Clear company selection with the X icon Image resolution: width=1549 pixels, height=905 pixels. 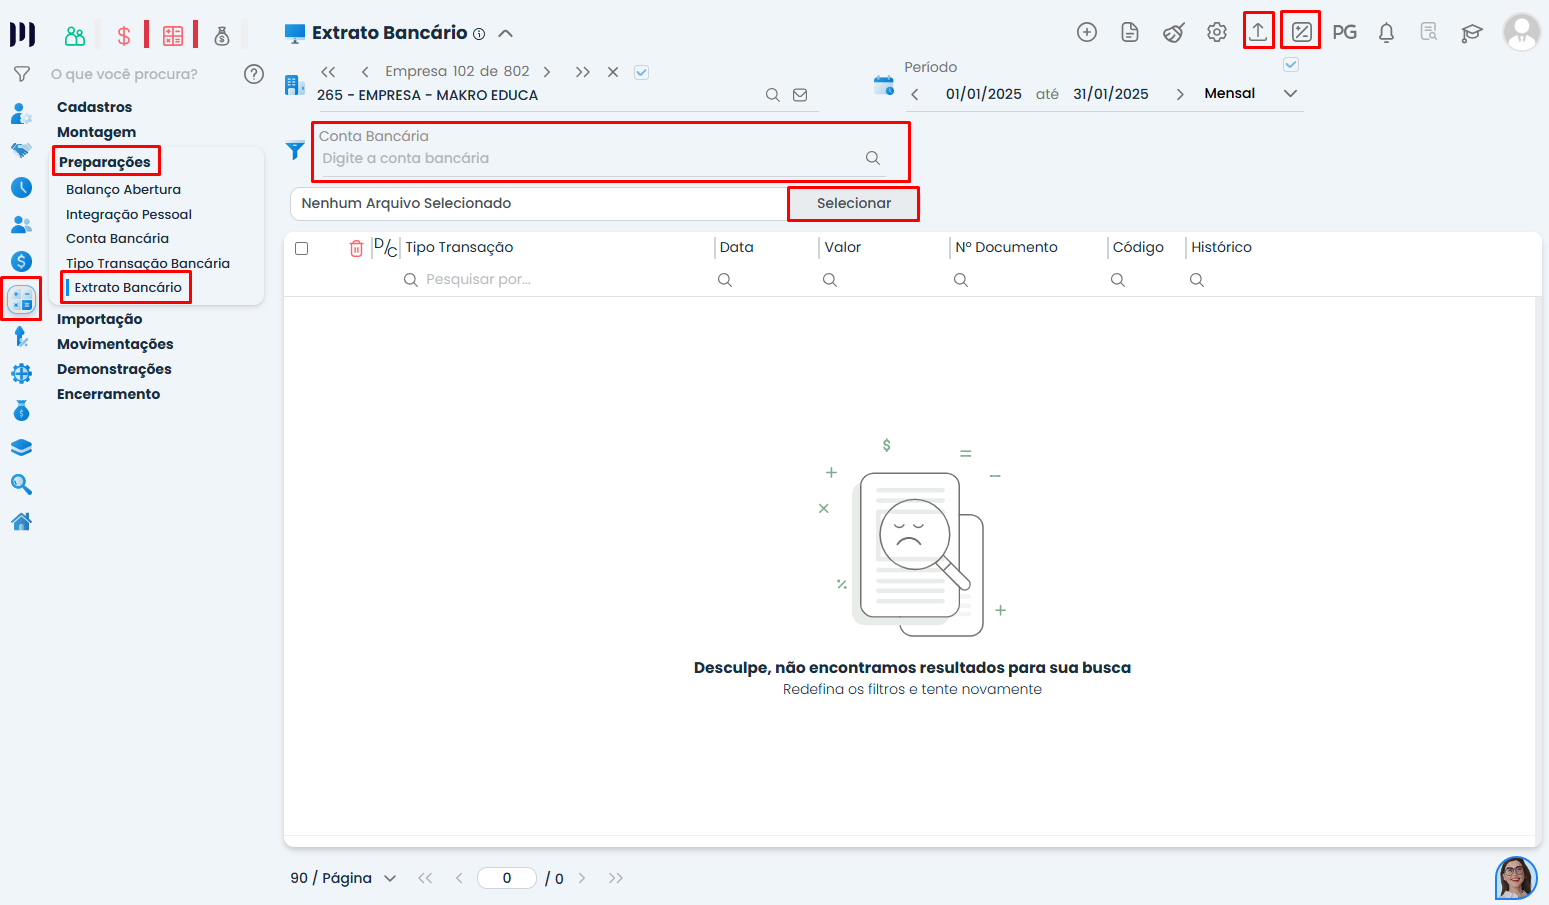[x=613, y=72]
